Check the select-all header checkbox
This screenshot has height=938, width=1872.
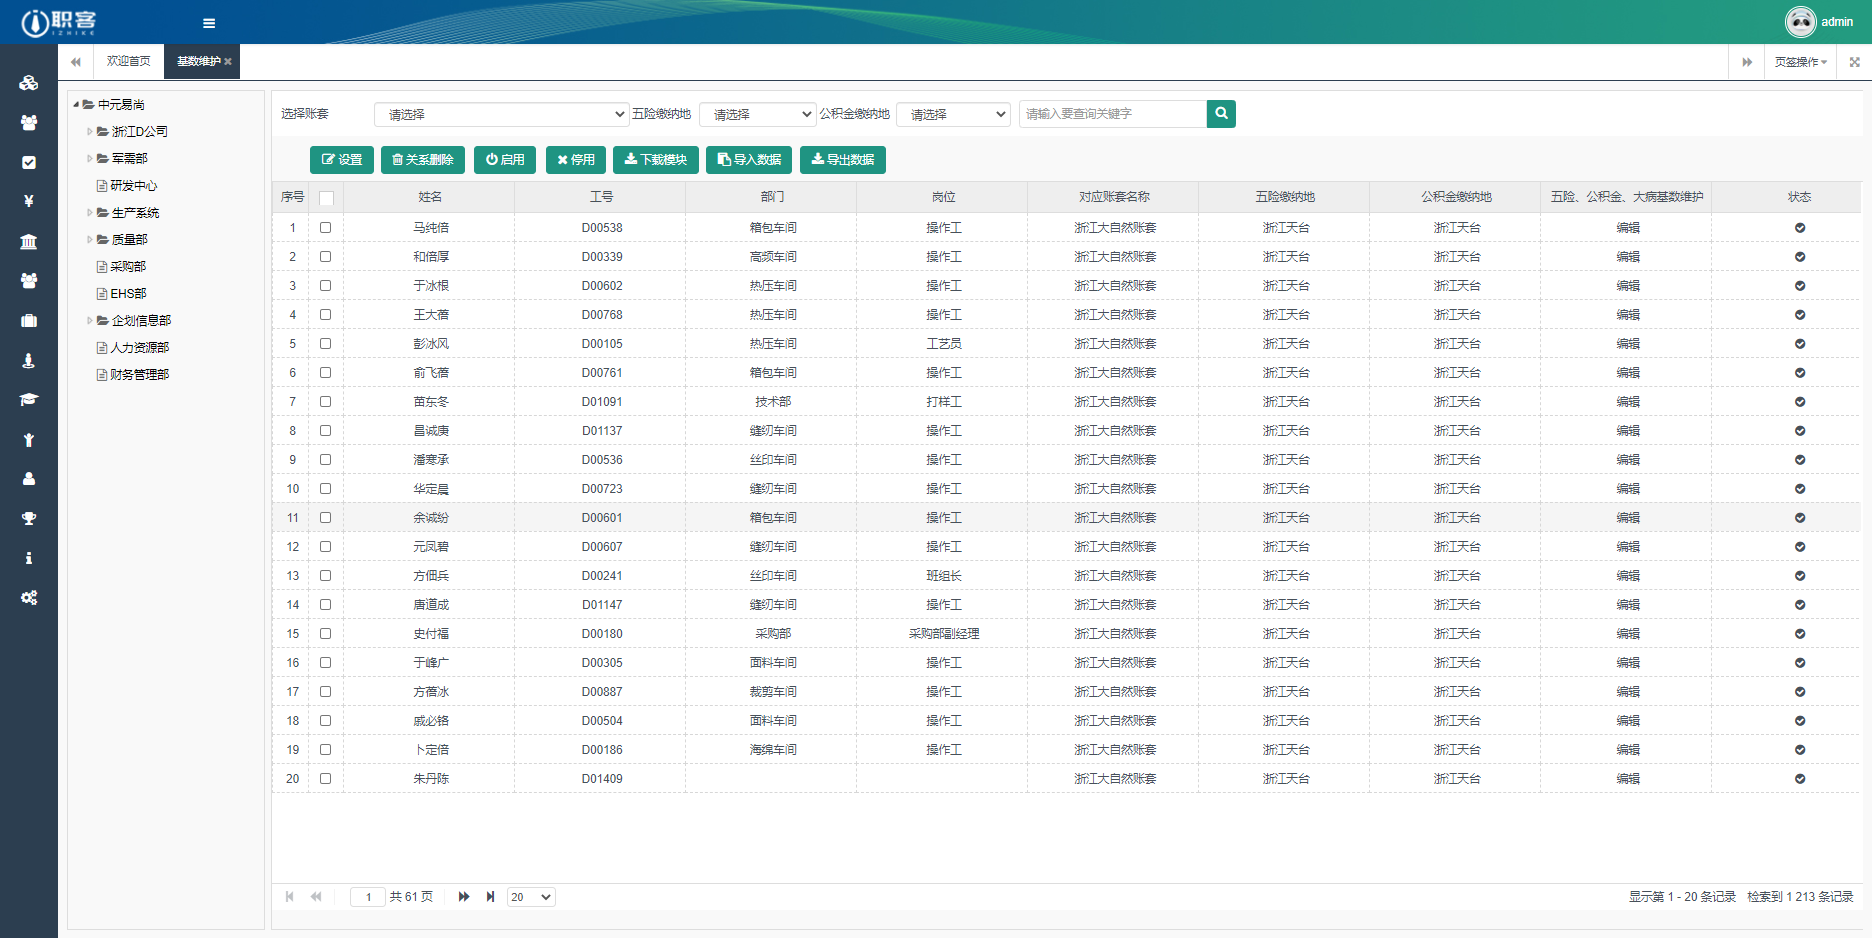(326, 198)
